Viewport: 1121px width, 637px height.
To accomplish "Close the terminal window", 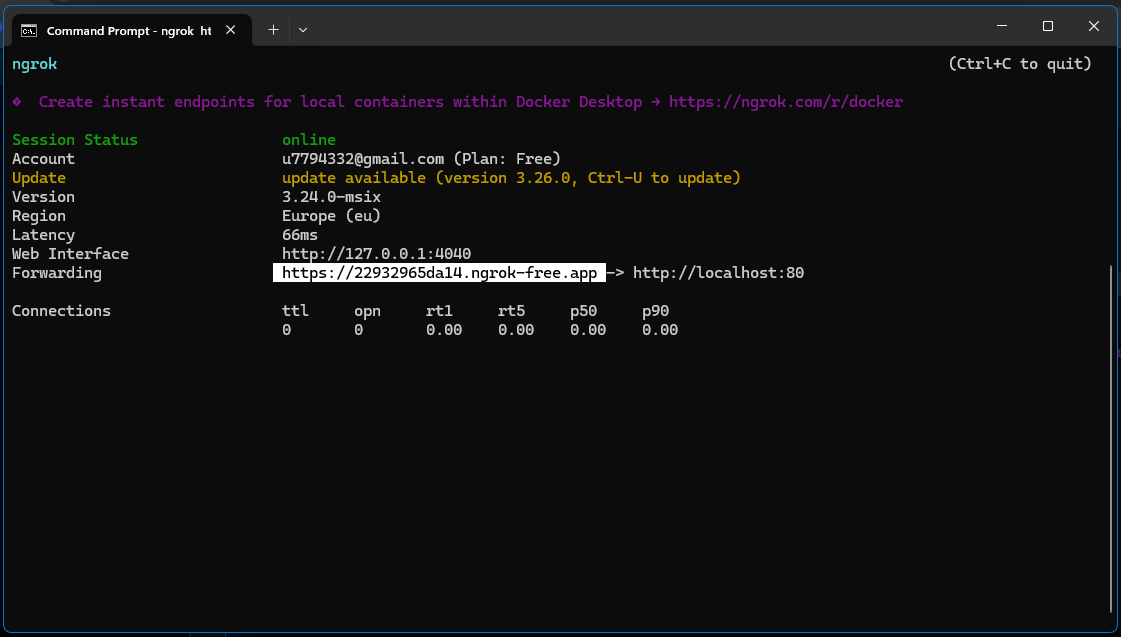I will (1093, 26).
